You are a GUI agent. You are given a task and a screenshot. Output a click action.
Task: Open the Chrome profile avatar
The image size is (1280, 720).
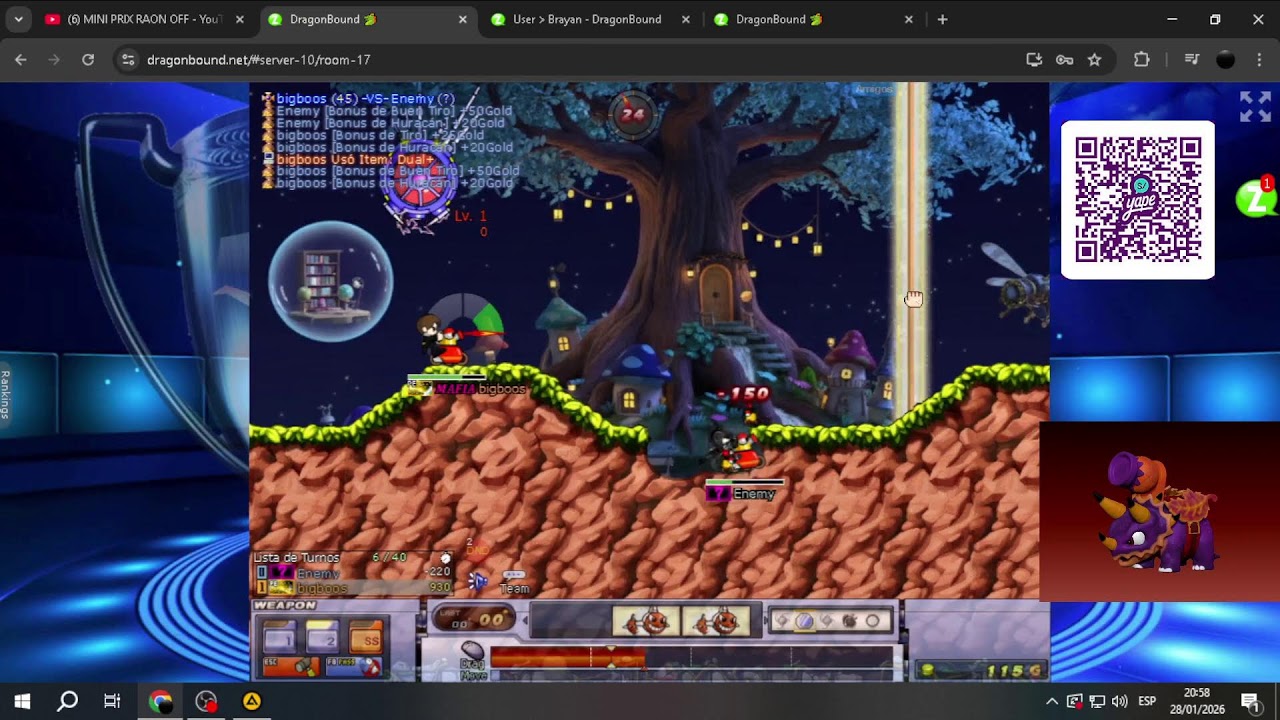[1225, 60]
